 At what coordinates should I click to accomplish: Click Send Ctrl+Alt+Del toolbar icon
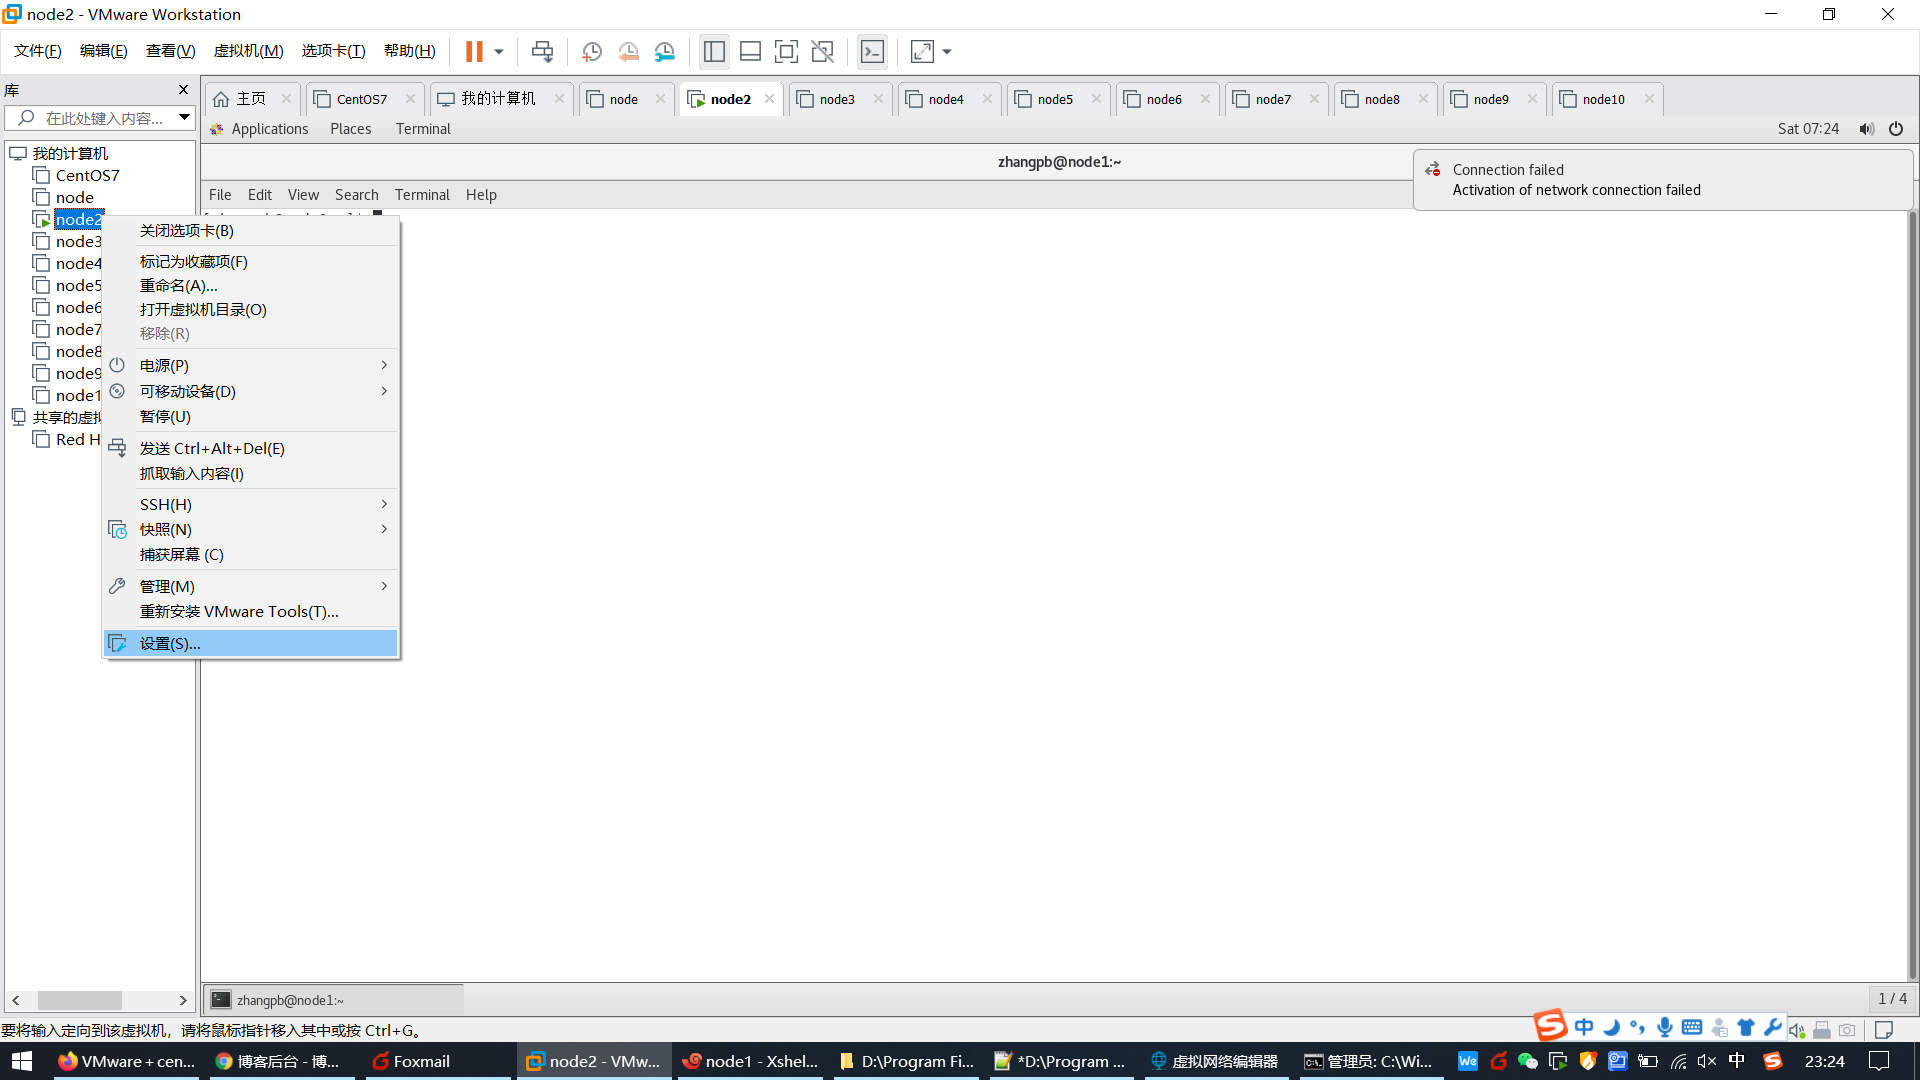[x=542, y=52]
